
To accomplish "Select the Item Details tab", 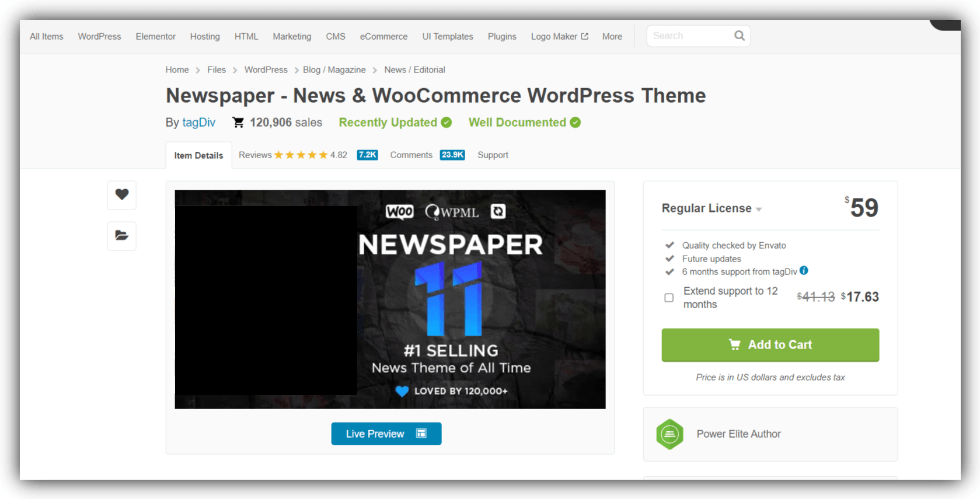I will [199, 156].
